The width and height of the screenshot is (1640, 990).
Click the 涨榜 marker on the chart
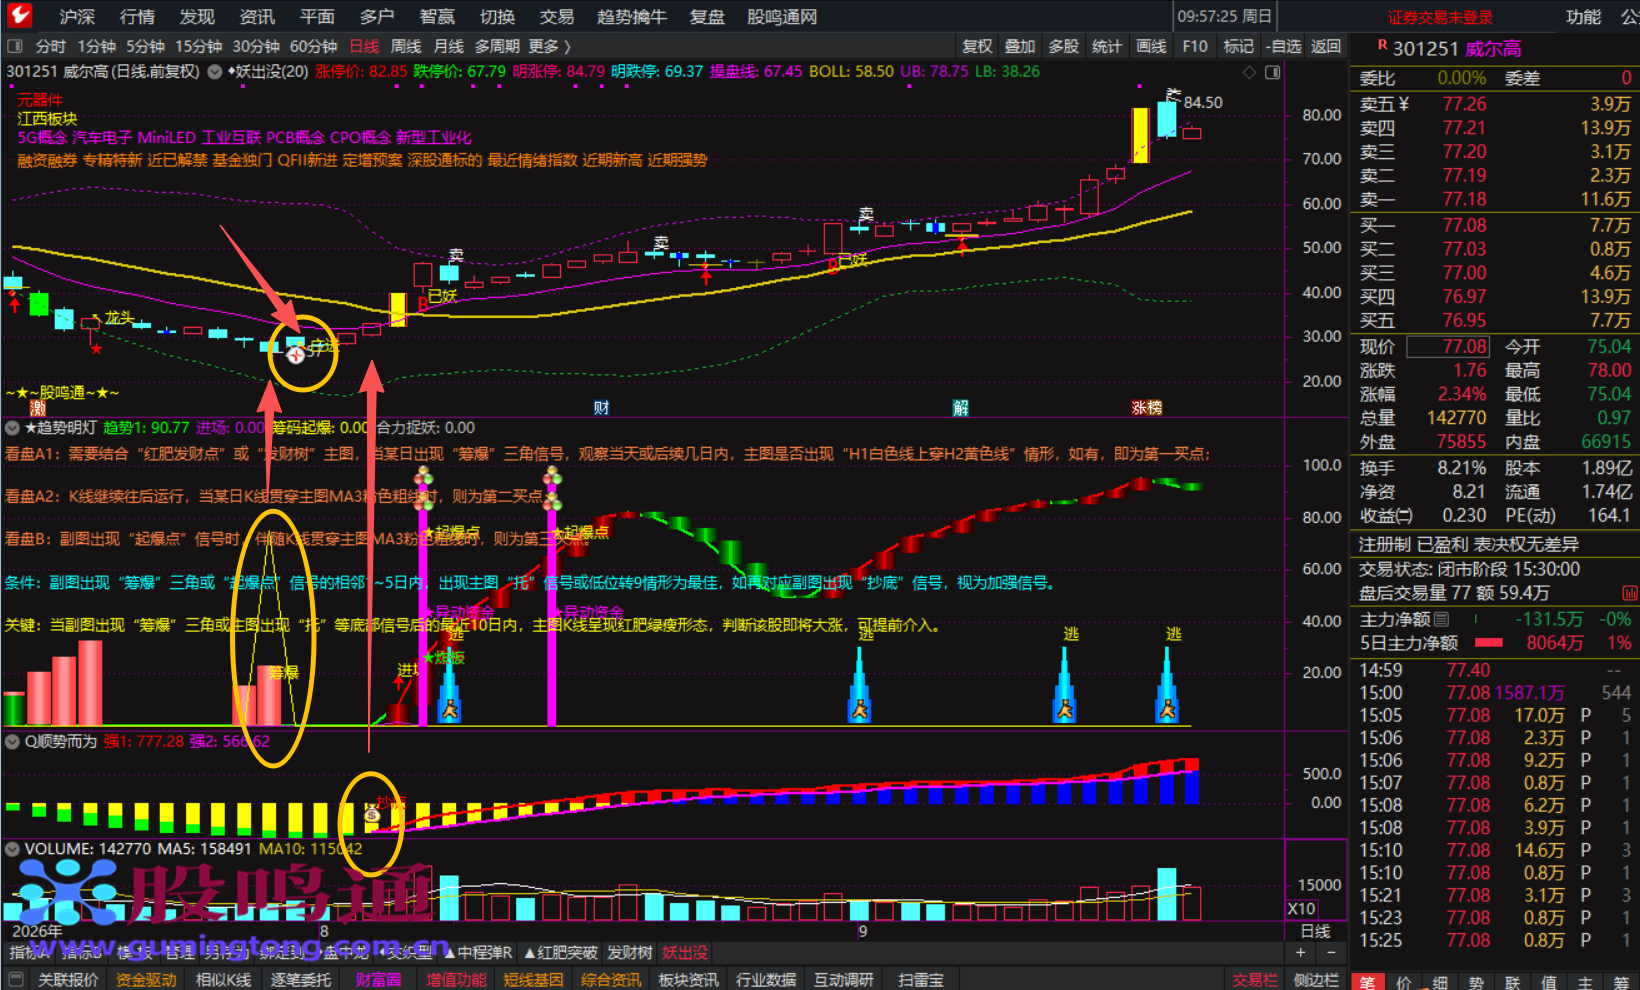[x=1147, y=408]
